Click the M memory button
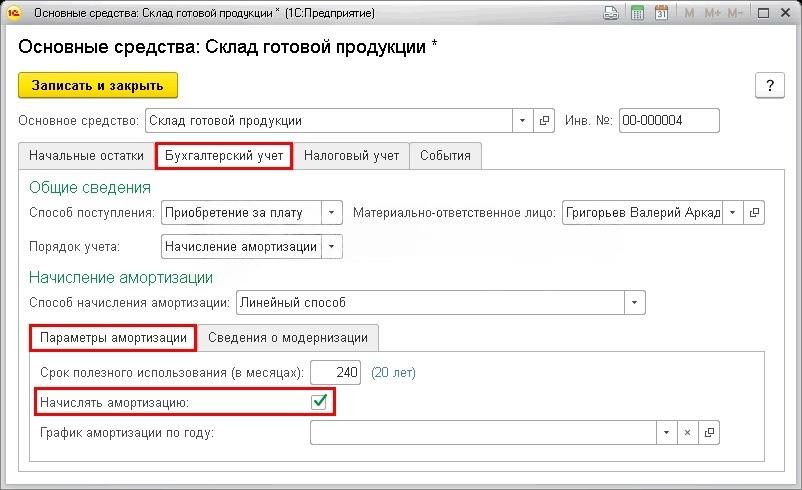Viewport: 802px width, 490px height. pos(689,13)
